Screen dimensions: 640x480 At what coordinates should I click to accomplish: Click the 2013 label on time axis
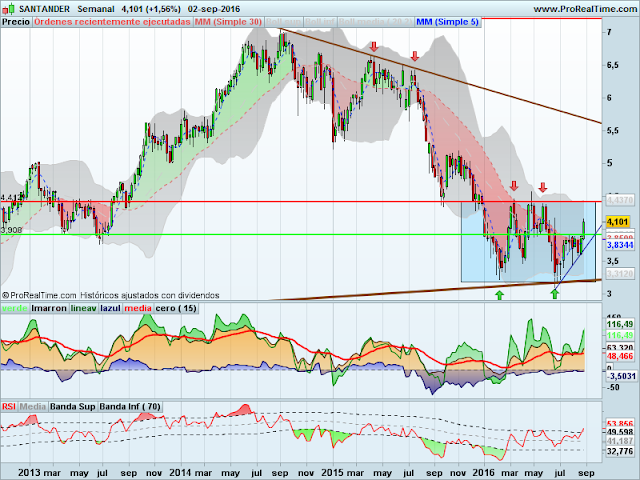click(x=29, y=473)
